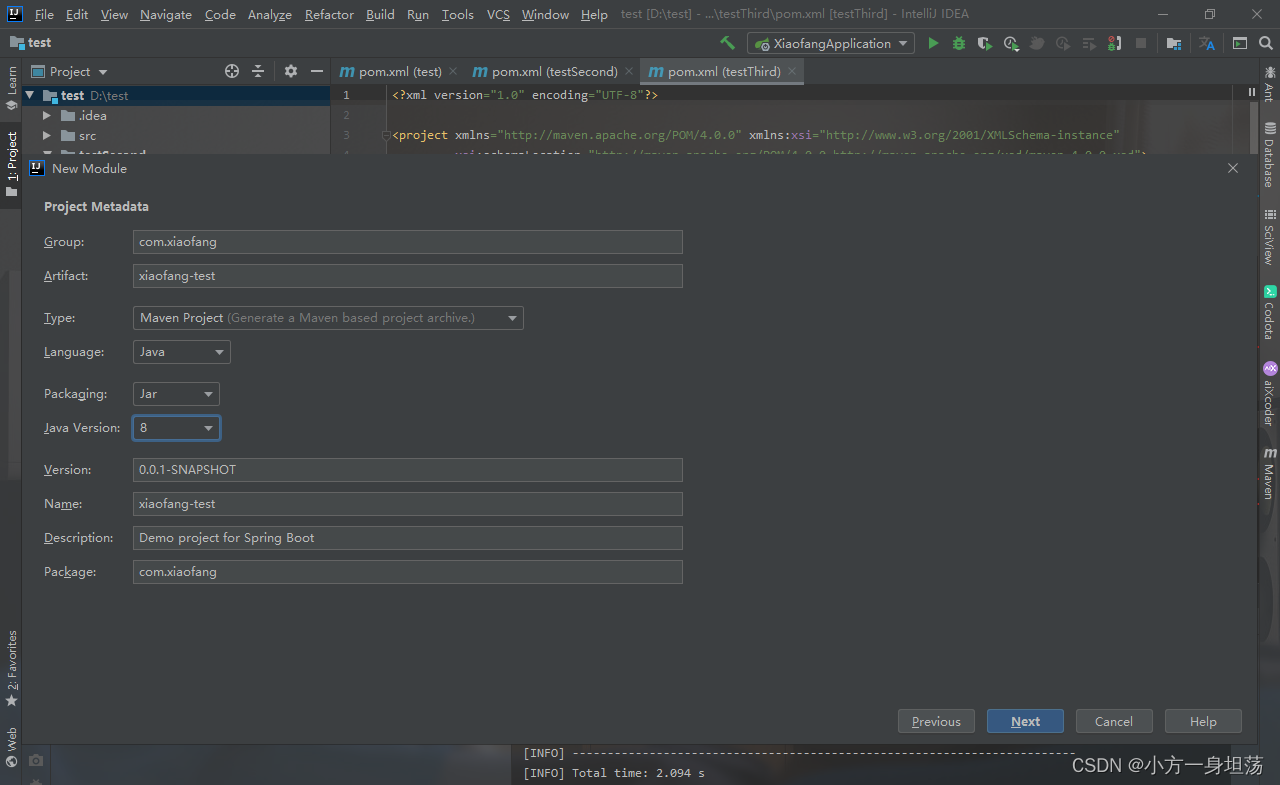Open Project Structure icon in toolbar
This screenshot has height=785, width=1280.
1174,43
